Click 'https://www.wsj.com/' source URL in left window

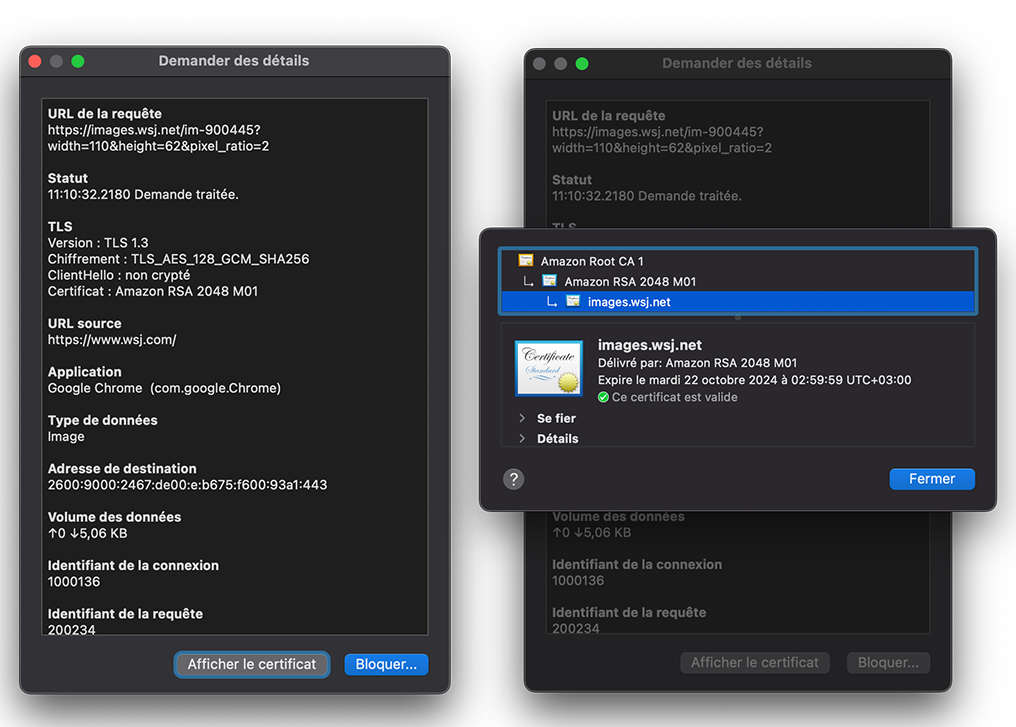coord(112,340)
